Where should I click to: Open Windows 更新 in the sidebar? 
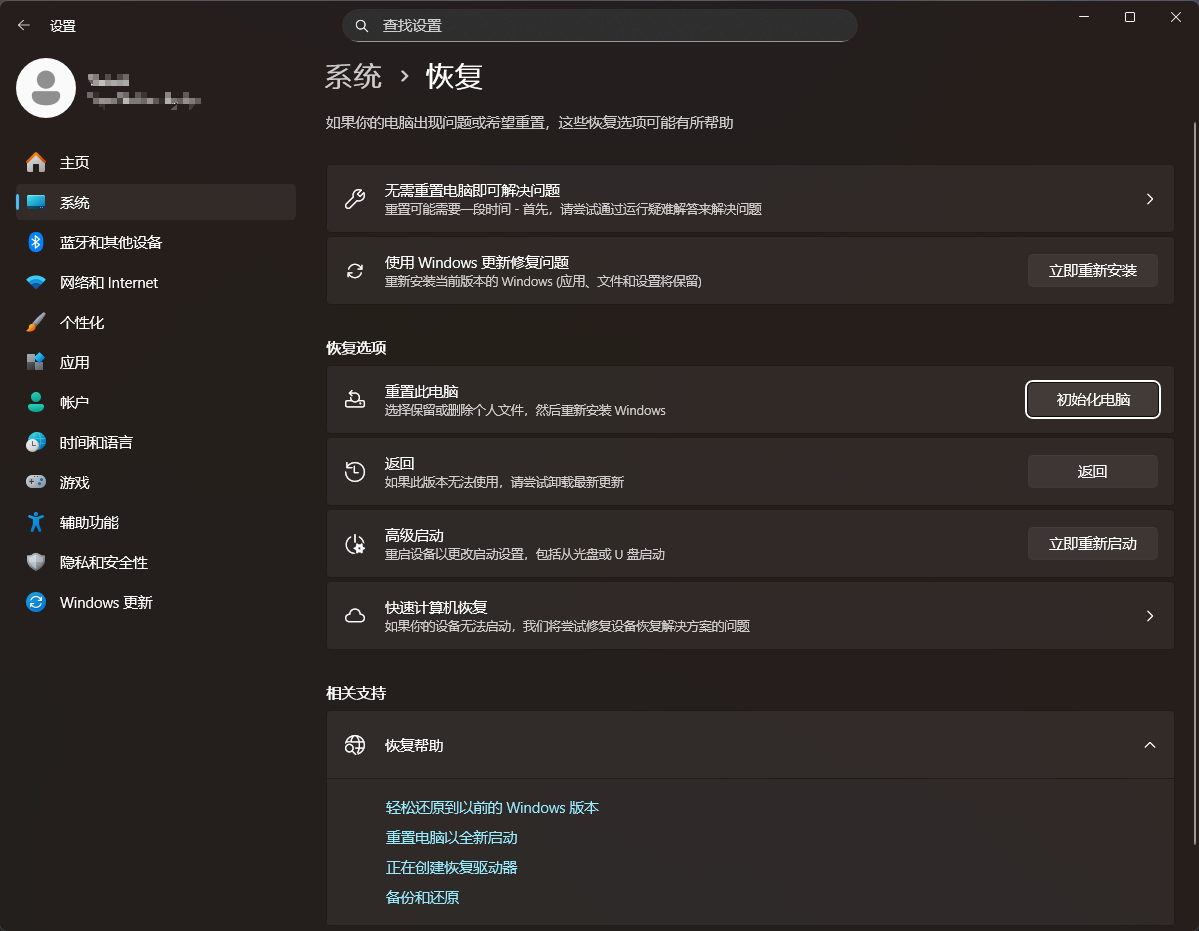tap(156, 602)
